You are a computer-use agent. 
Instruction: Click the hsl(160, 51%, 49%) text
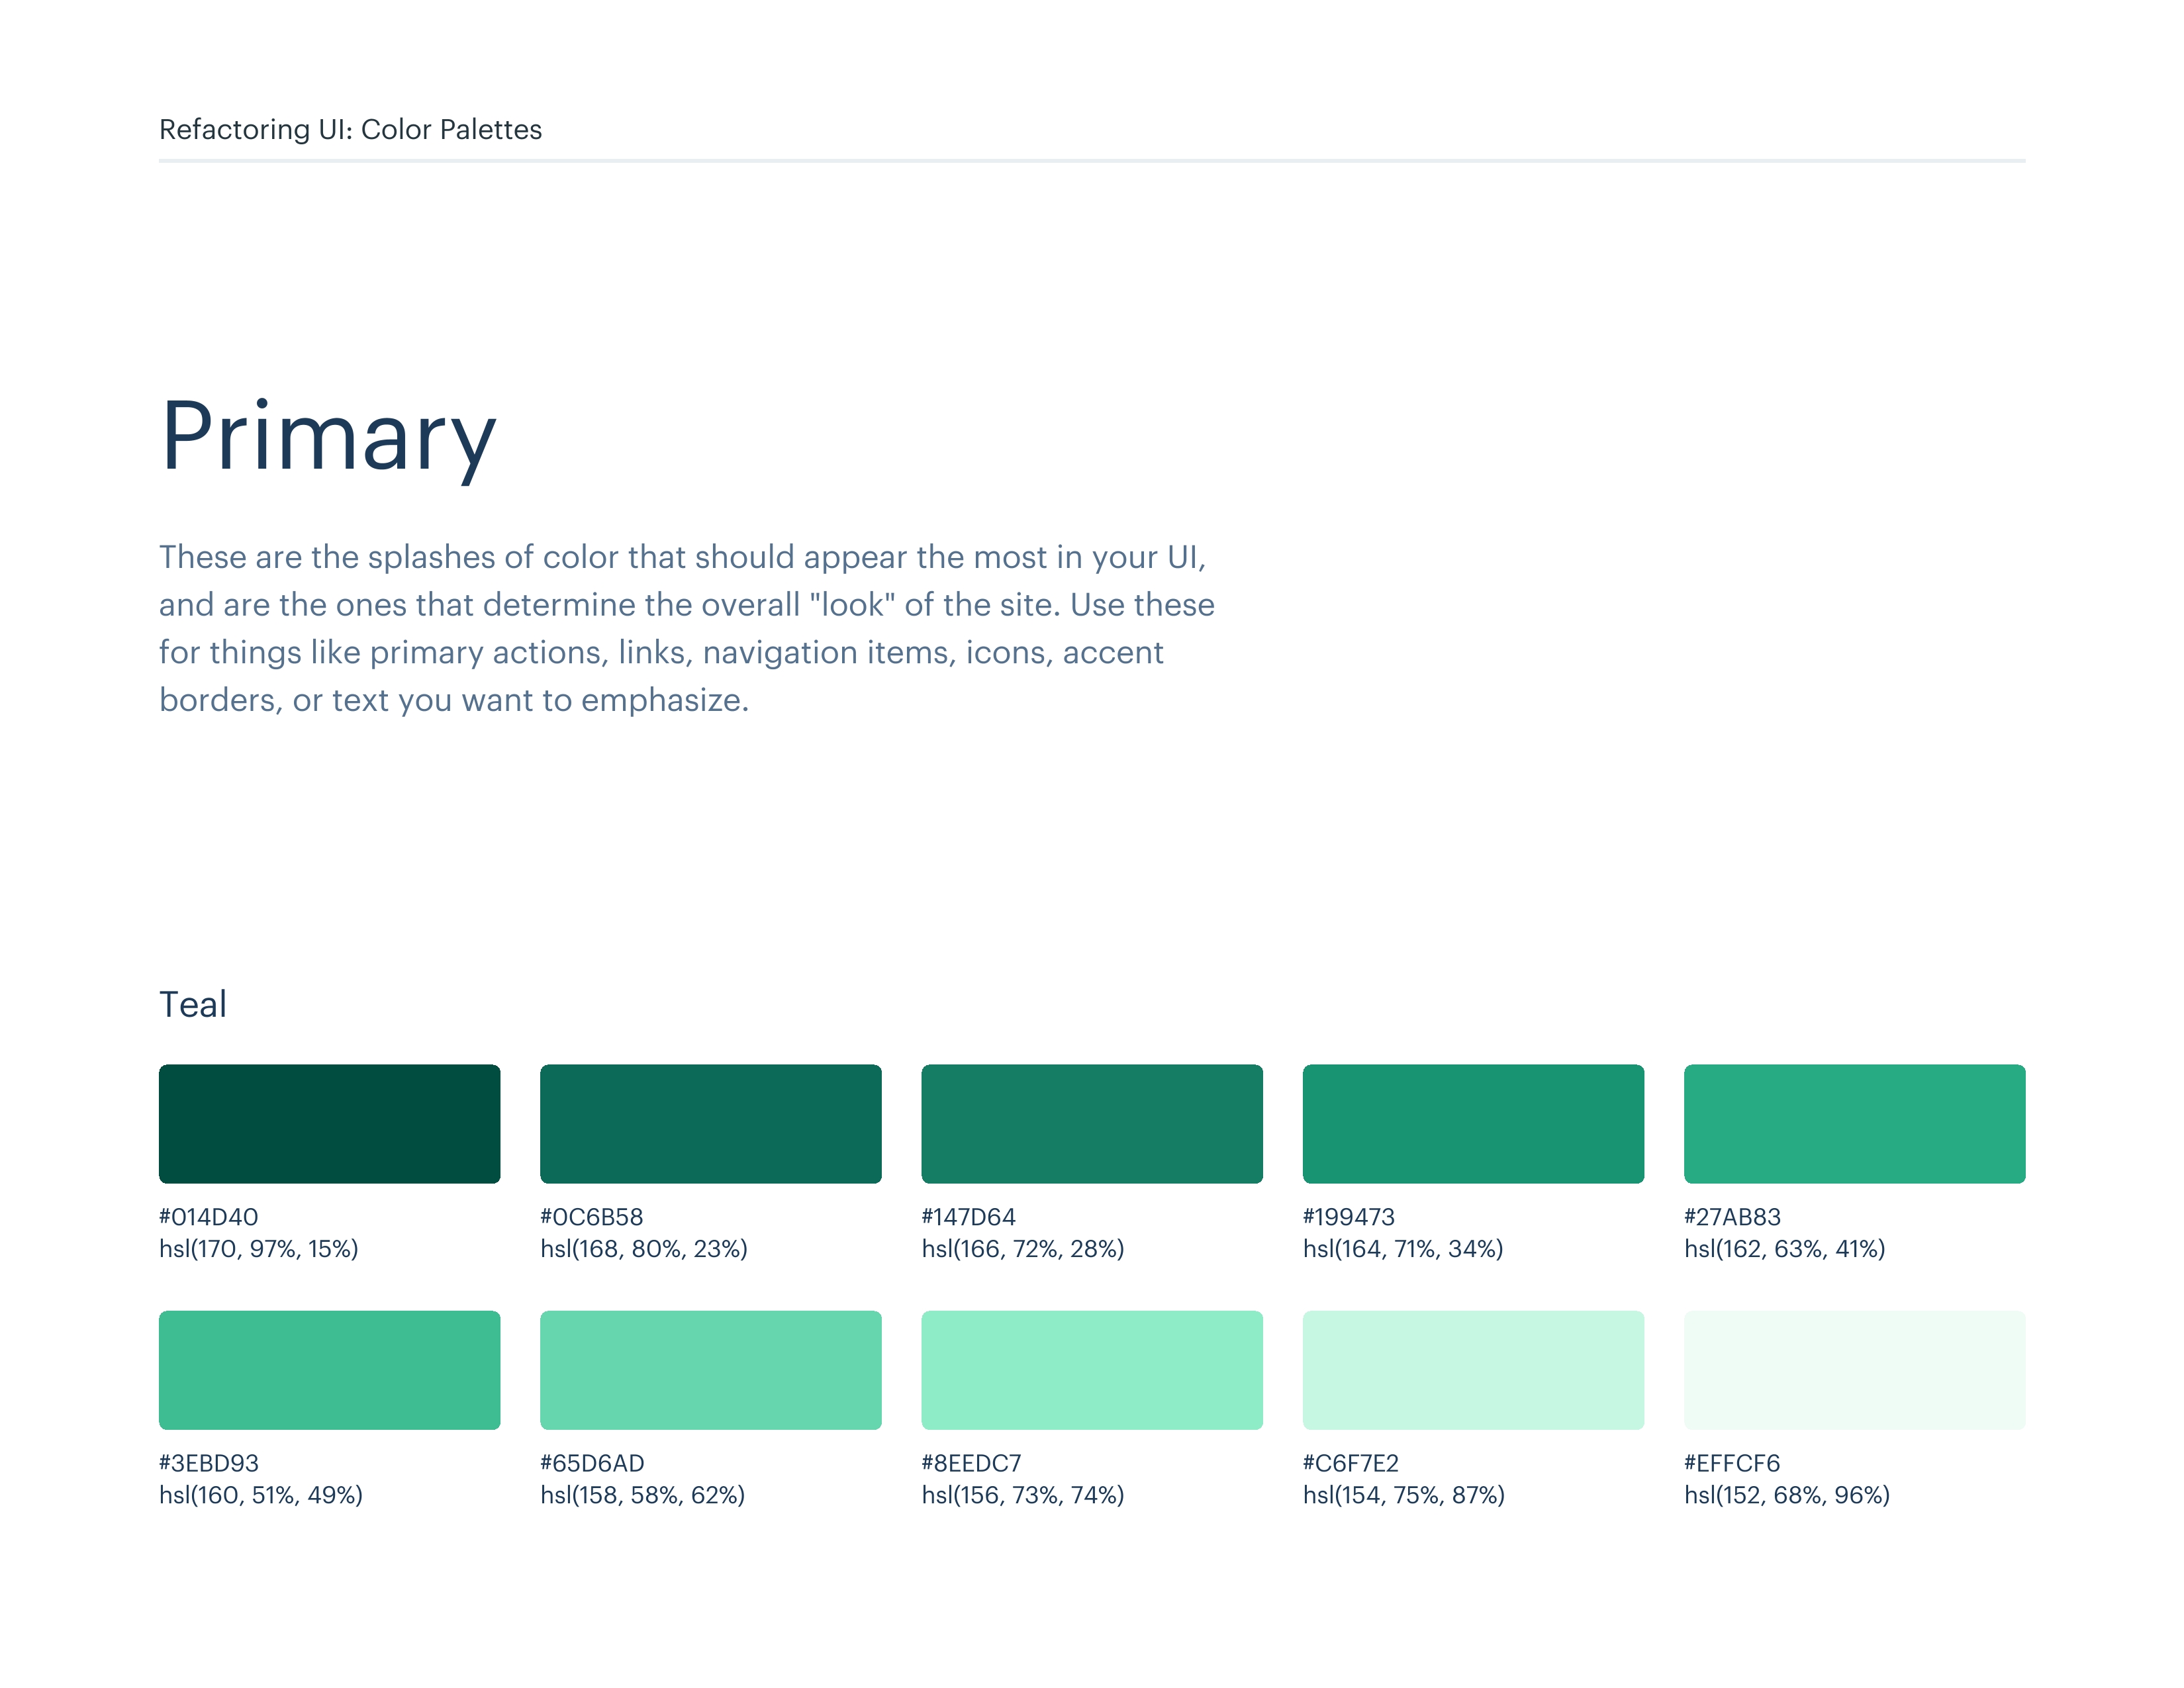260,1495
